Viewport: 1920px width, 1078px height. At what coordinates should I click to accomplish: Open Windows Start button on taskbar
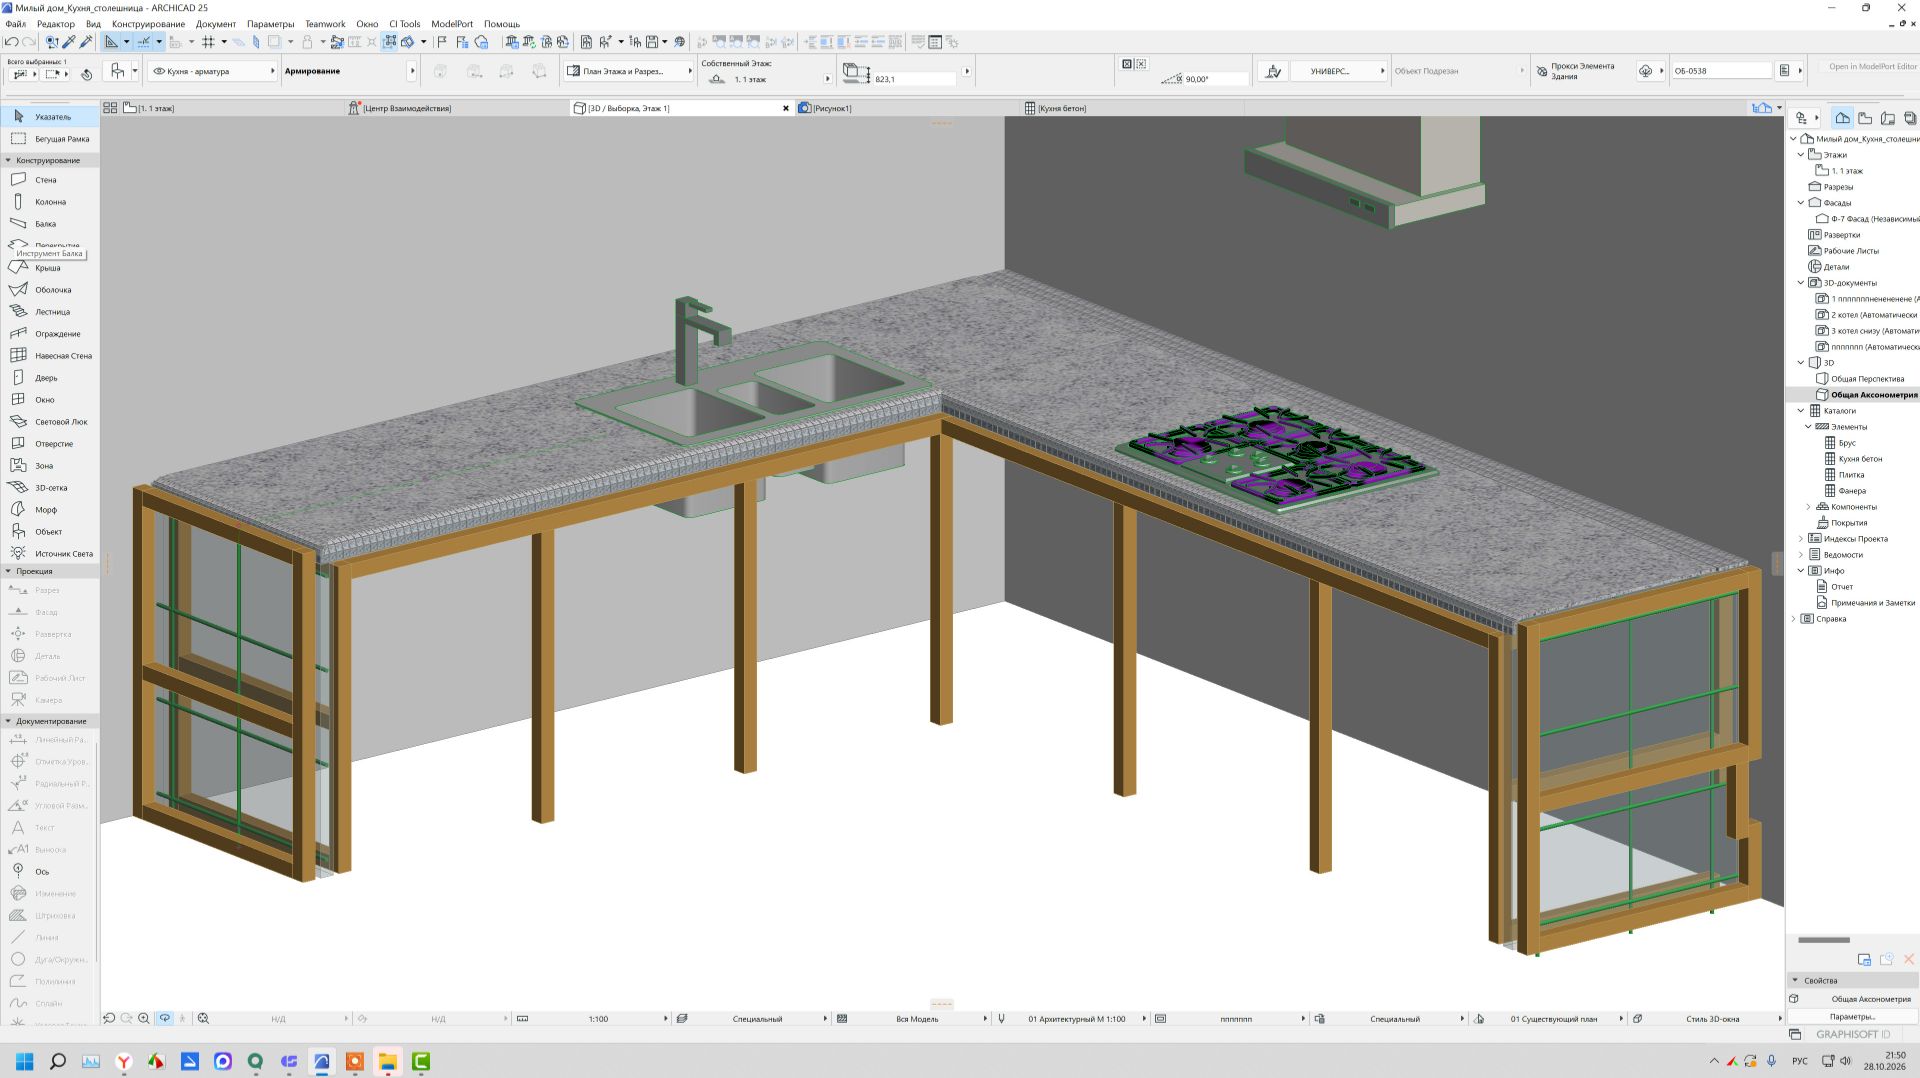pyautogui.click(x=25, y=1061)
